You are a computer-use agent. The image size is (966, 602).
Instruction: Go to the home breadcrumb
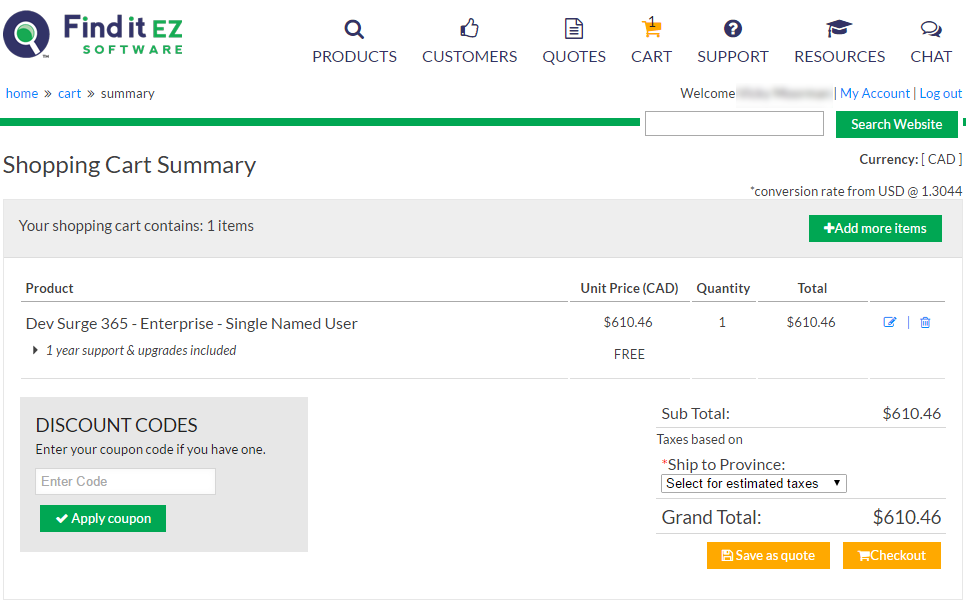[22, 93]
